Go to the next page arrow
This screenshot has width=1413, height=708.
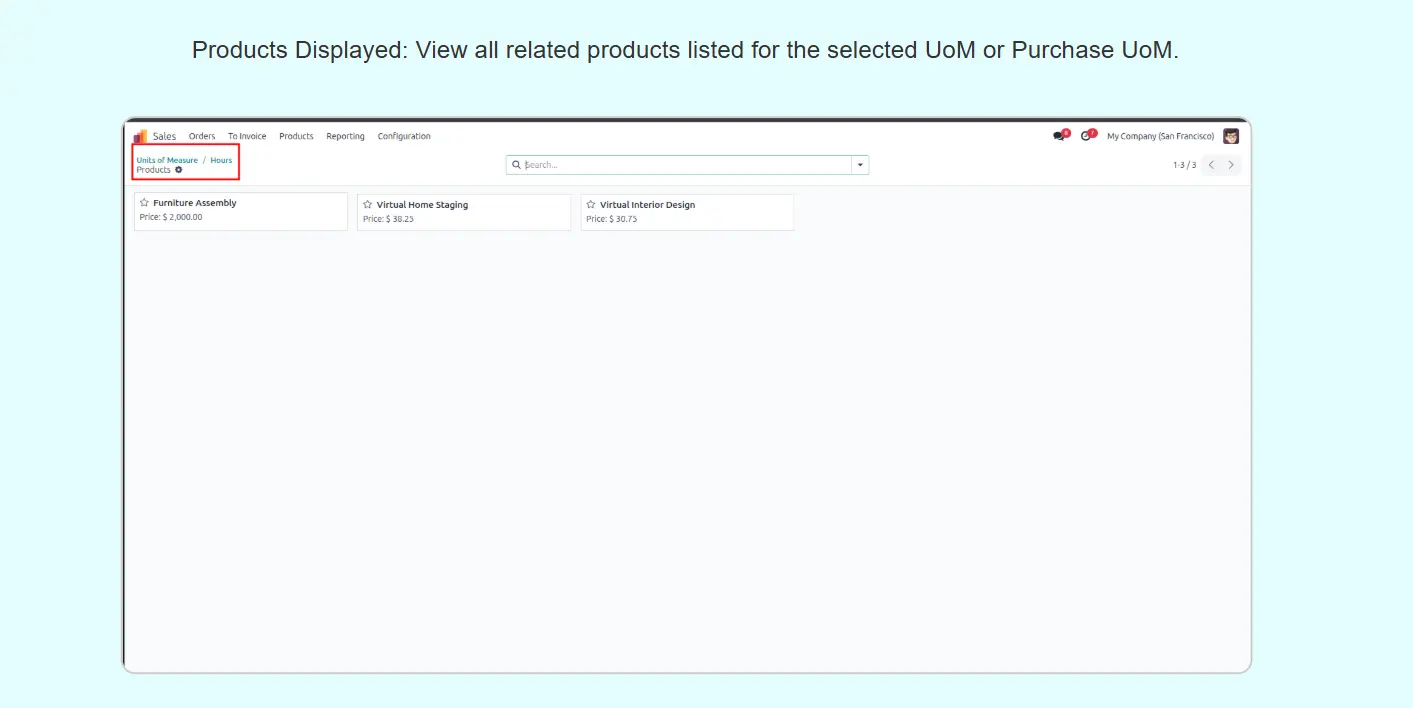1231,165
